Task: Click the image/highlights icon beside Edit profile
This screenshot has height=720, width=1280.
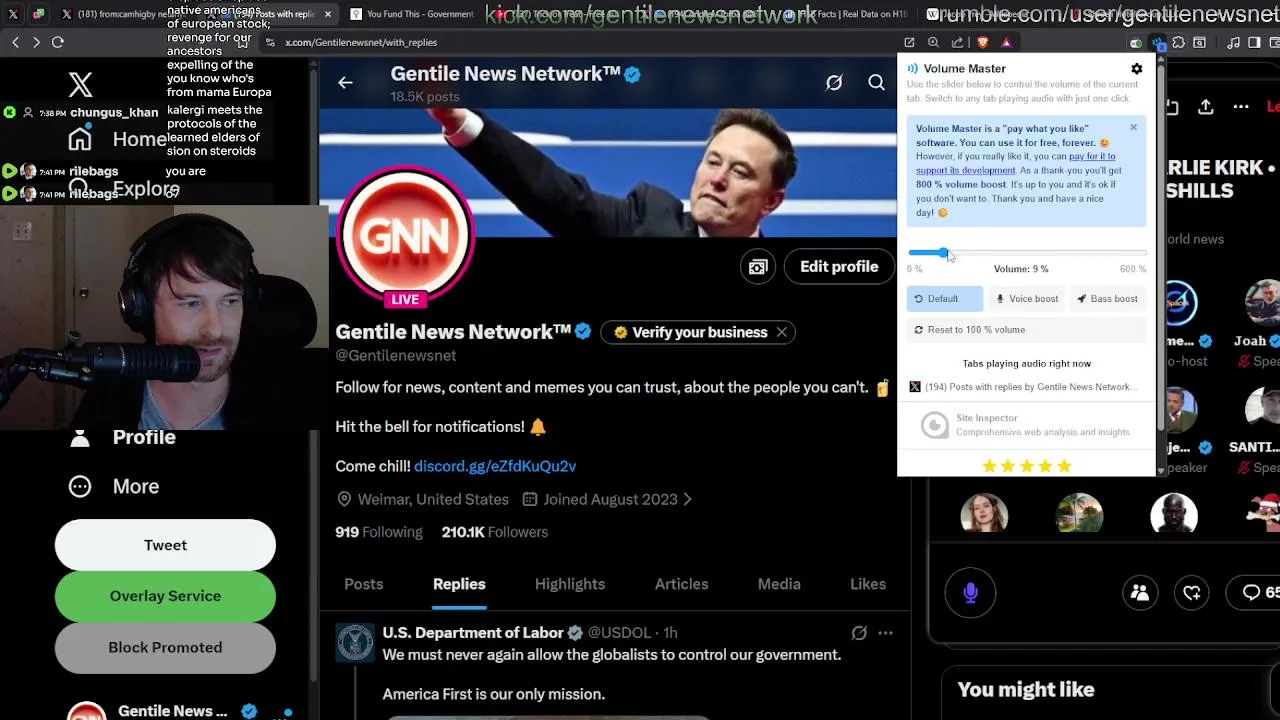Action: [758, 267]
